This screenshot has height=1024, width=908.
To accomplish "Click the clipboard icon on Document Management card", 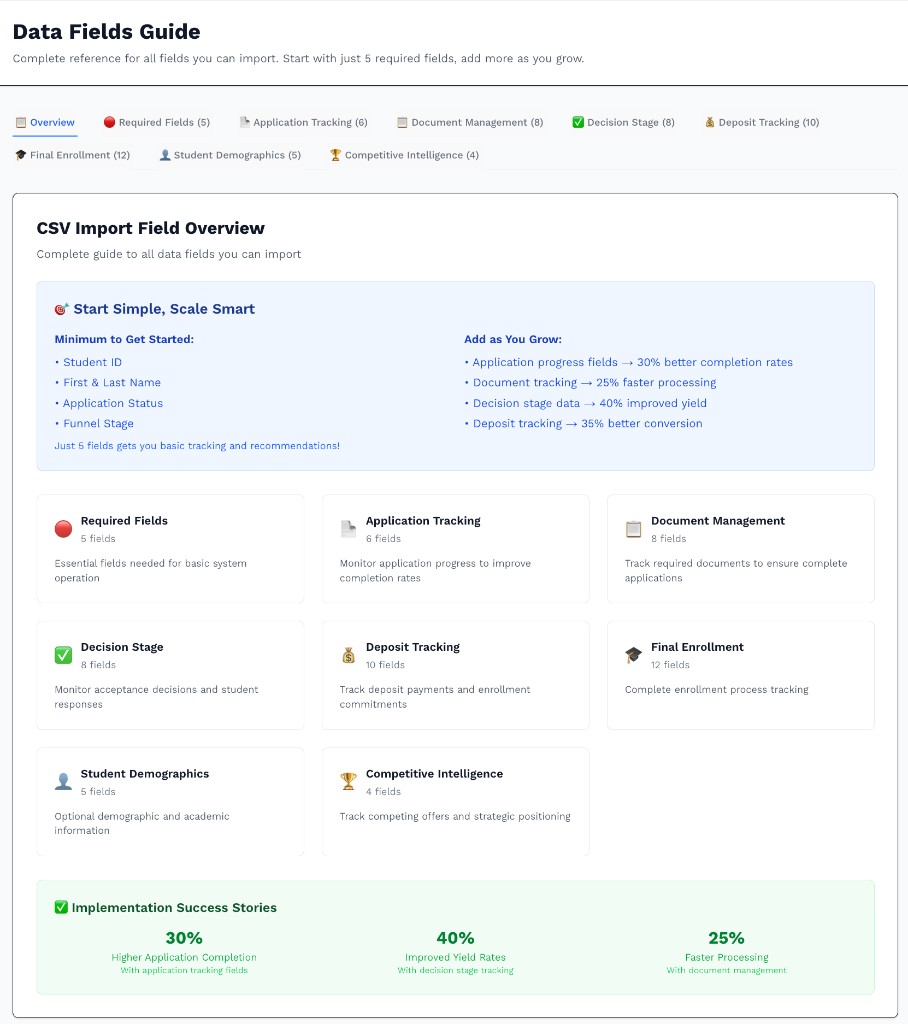I will [x=634, y=529].
